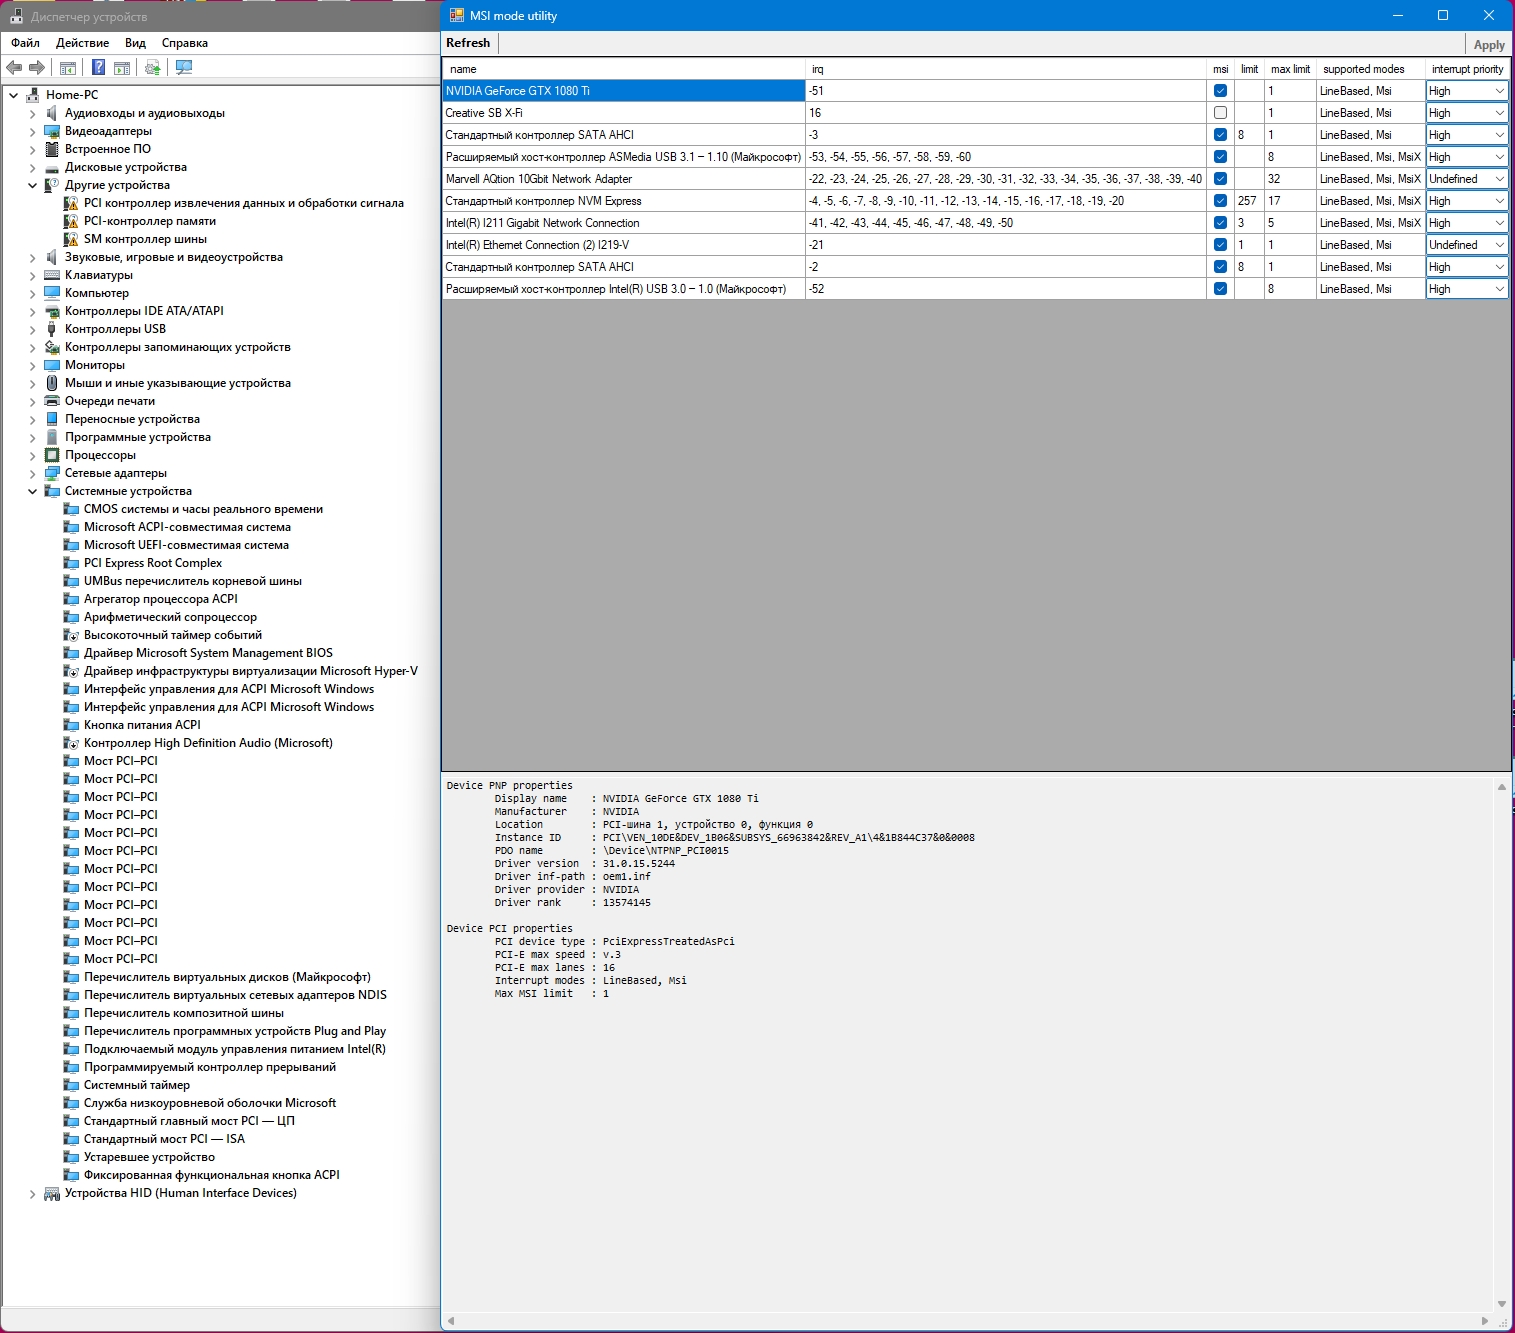Scan for hardware changes via monitor icon
This screenshot has height=1333, width=1515.
(x=184, y=67)
